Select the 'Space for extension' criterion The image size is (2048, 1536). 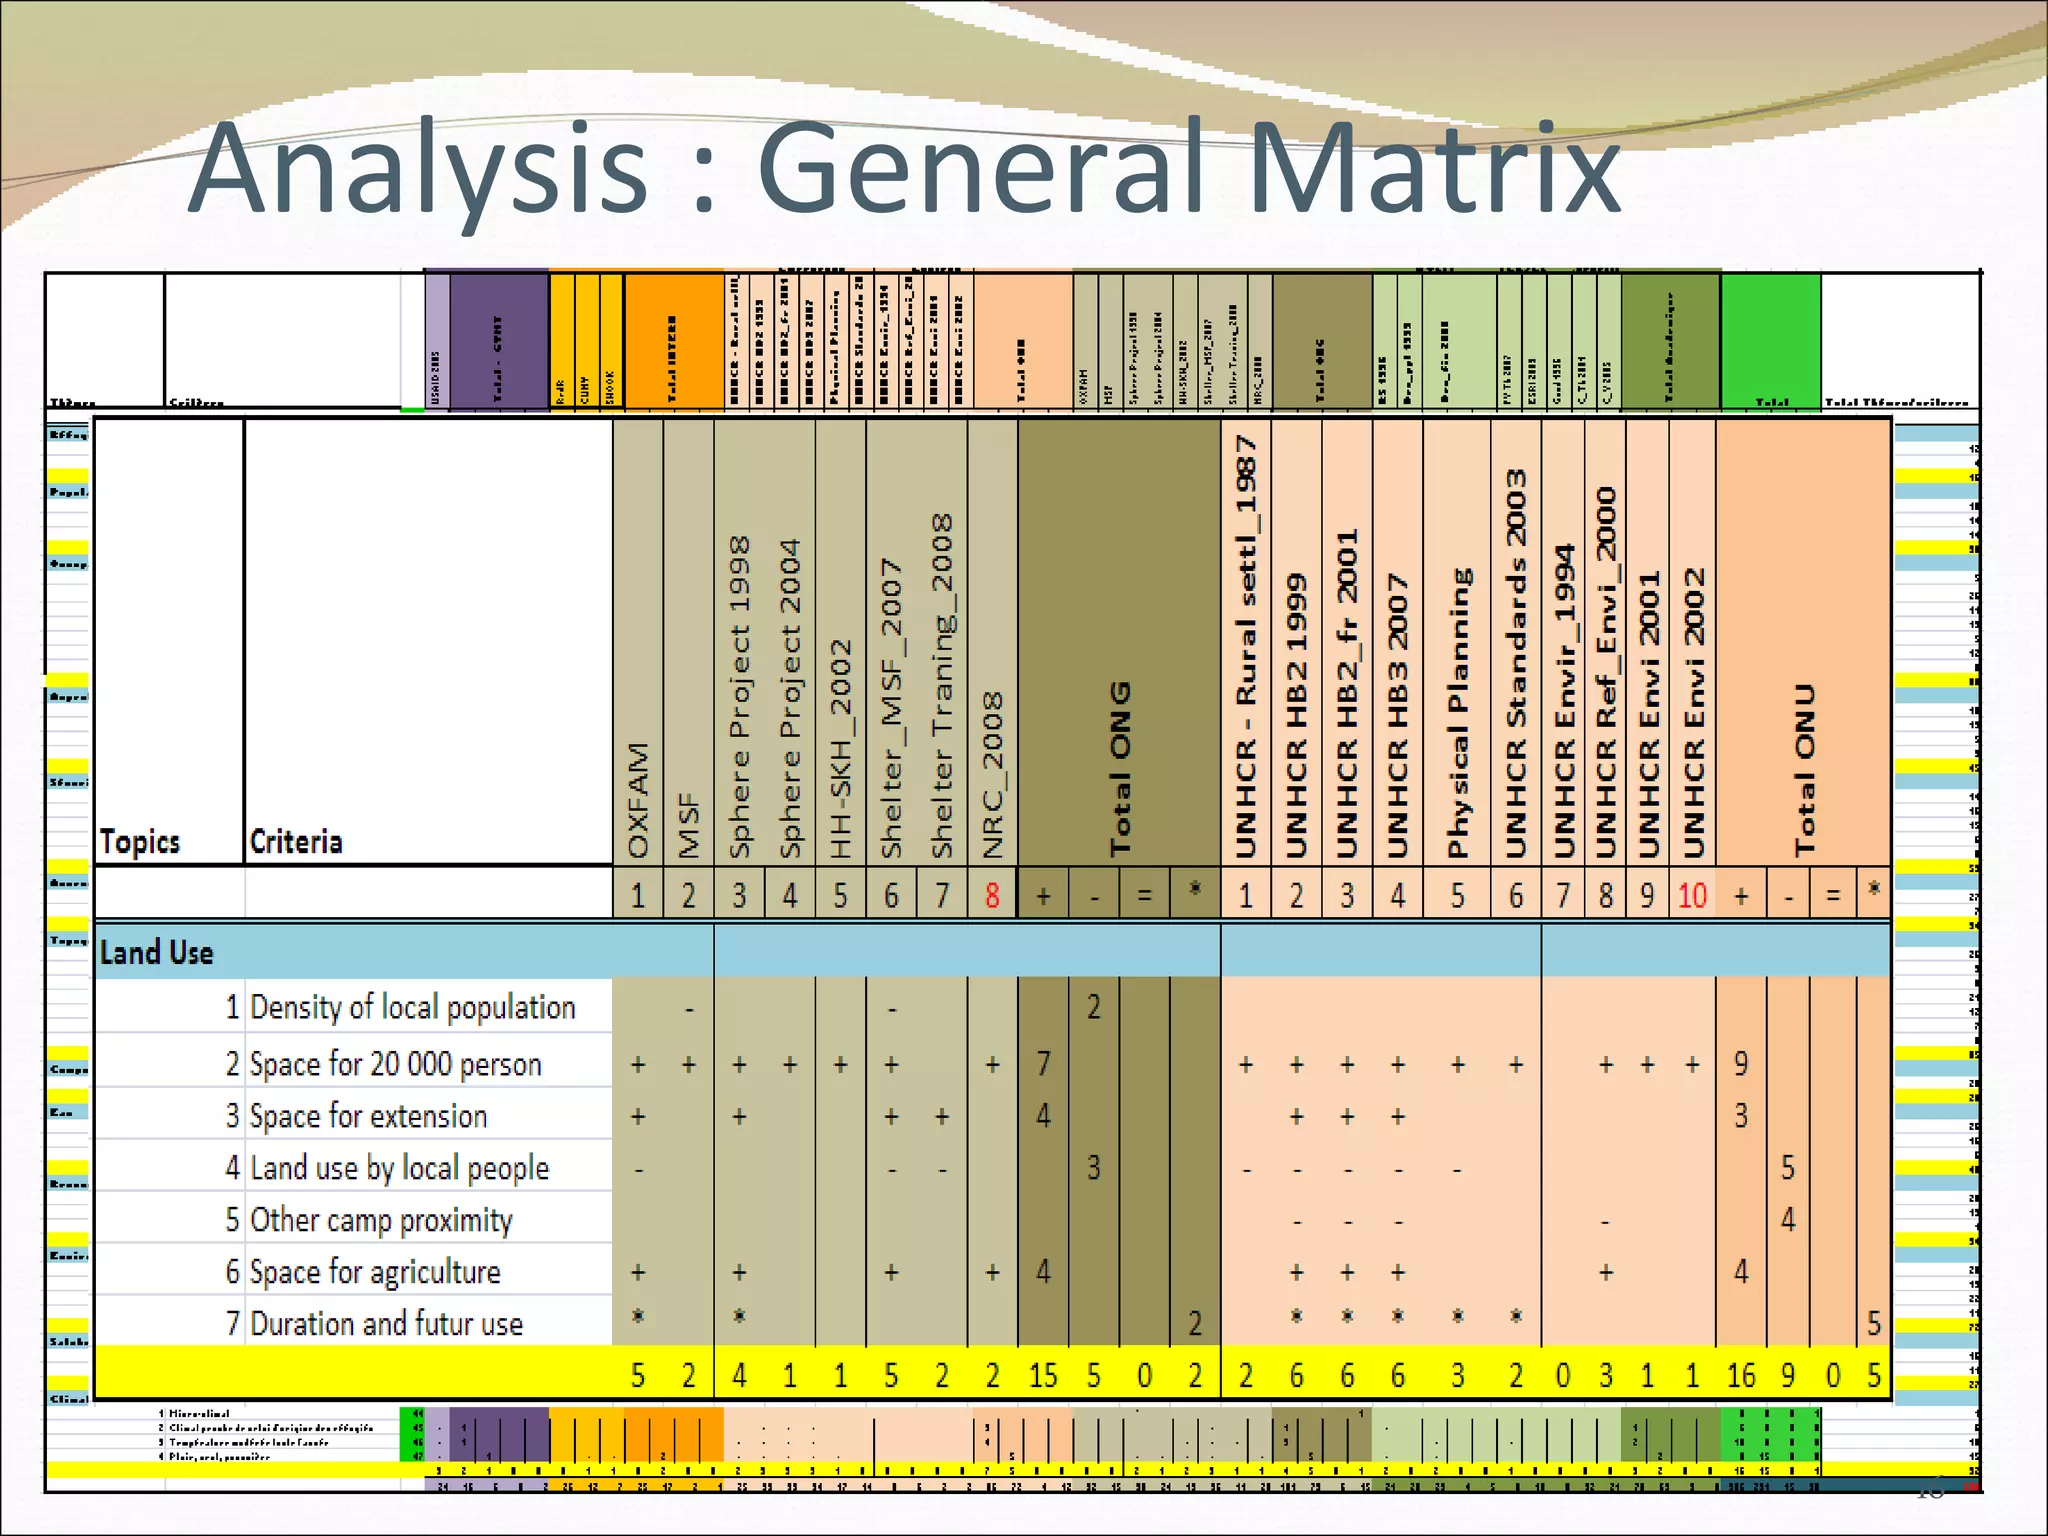[x=368, y=1116]
